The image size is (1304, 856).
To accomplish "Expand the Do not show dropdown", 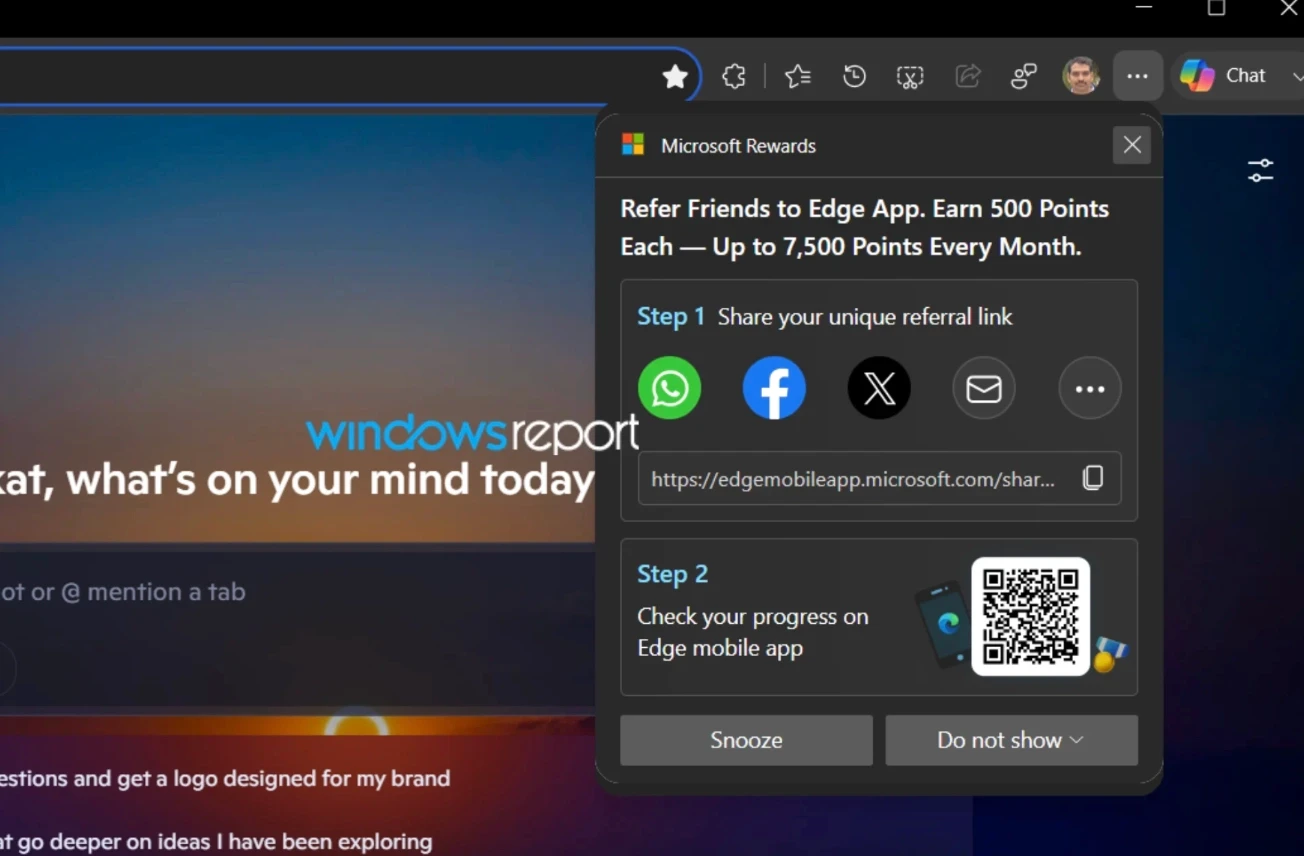I will pos(1012,740).
